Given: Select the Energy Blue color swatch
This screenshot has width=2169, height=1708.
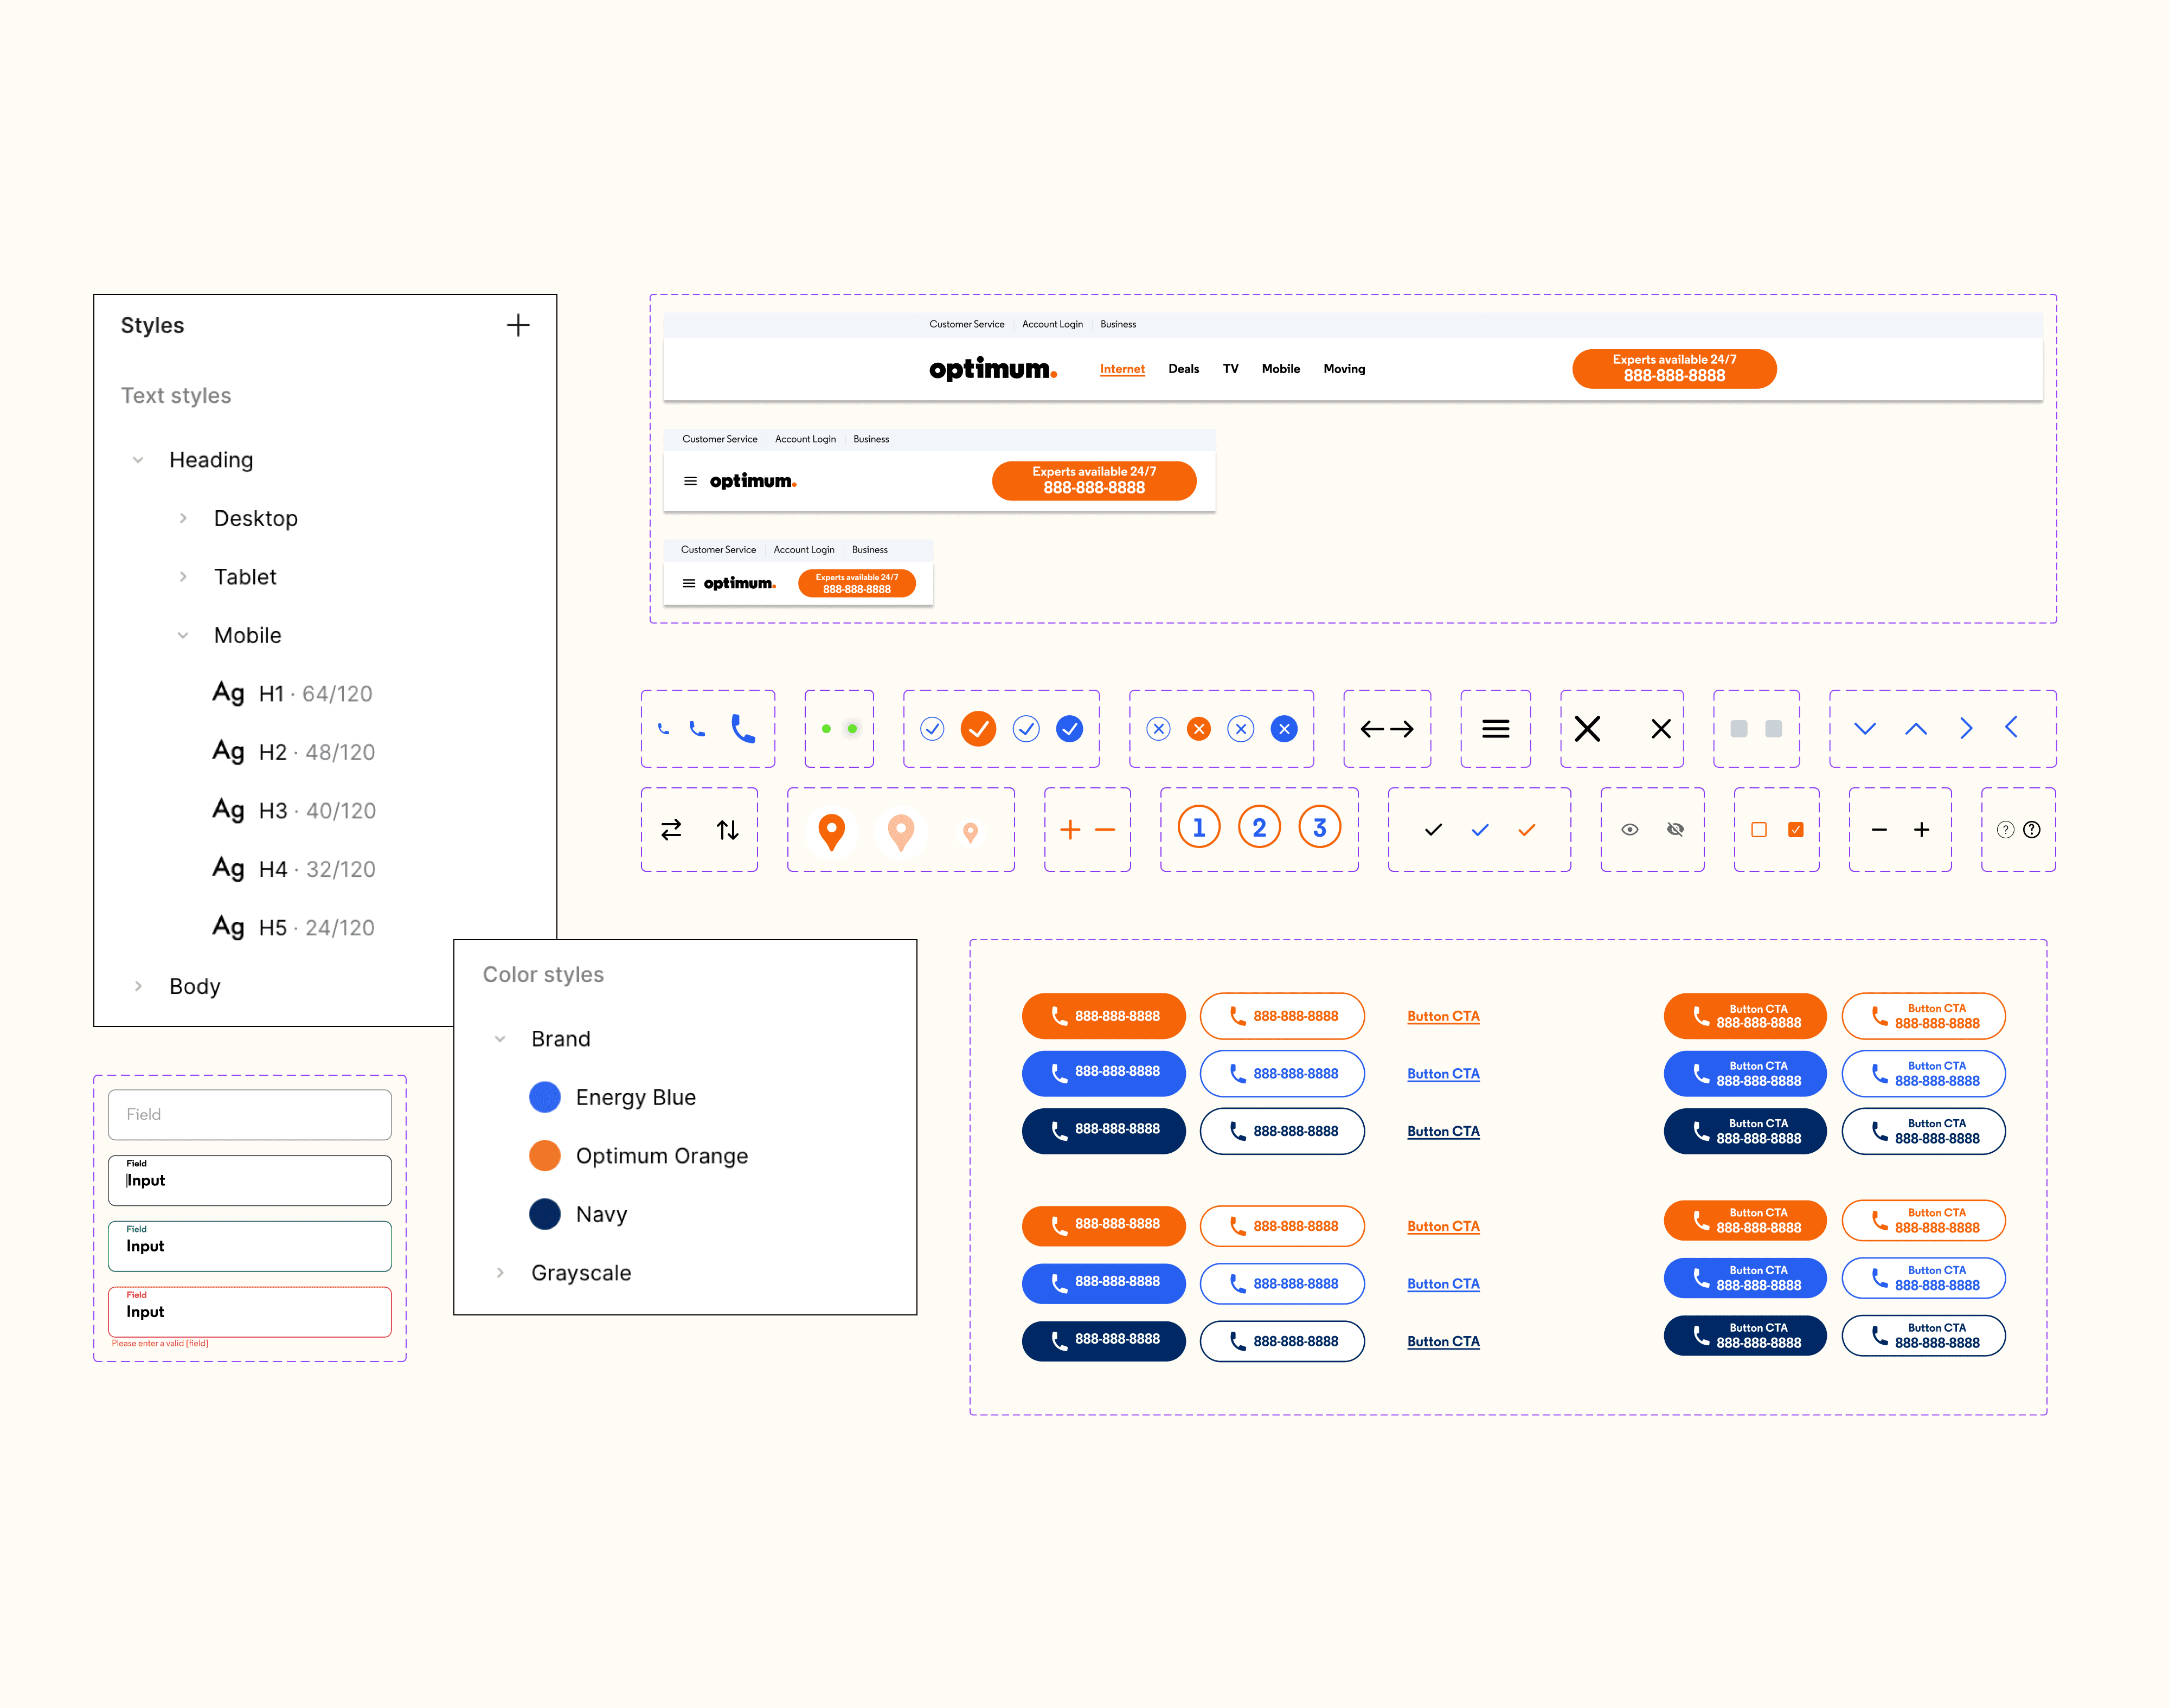Looking at the screenshot, I should 545,1097.
